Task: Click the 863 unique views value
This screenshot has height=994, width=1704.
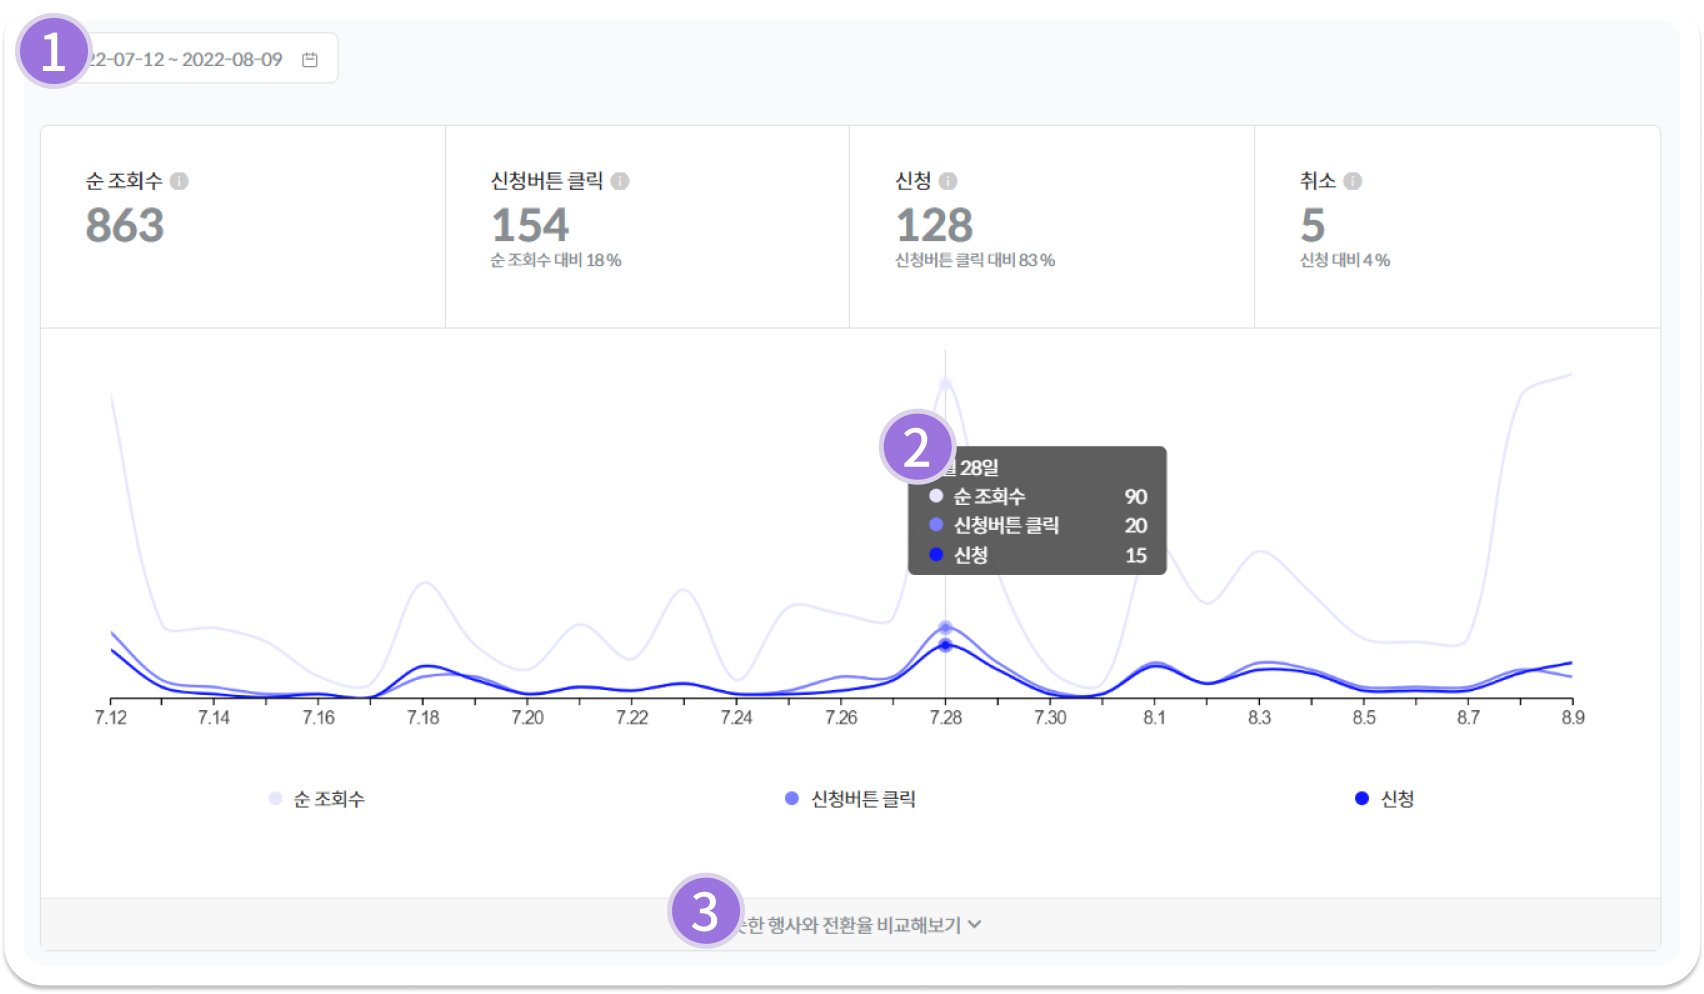Action: pyautogui.click(x=125, y=225)
